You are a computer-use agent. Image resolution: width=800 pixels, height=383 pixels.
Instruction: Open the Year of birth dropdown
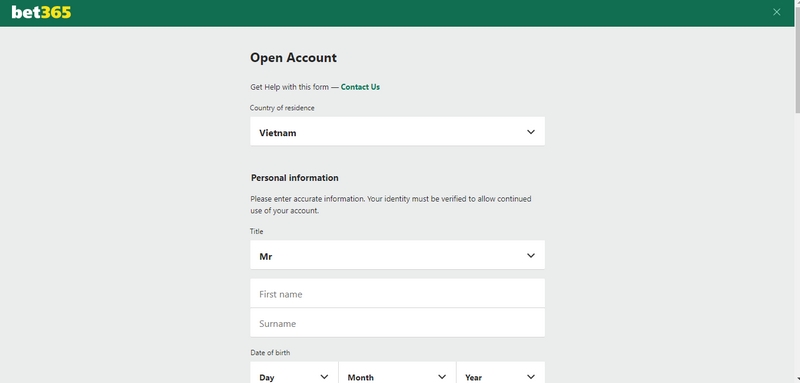coord(501,372)
